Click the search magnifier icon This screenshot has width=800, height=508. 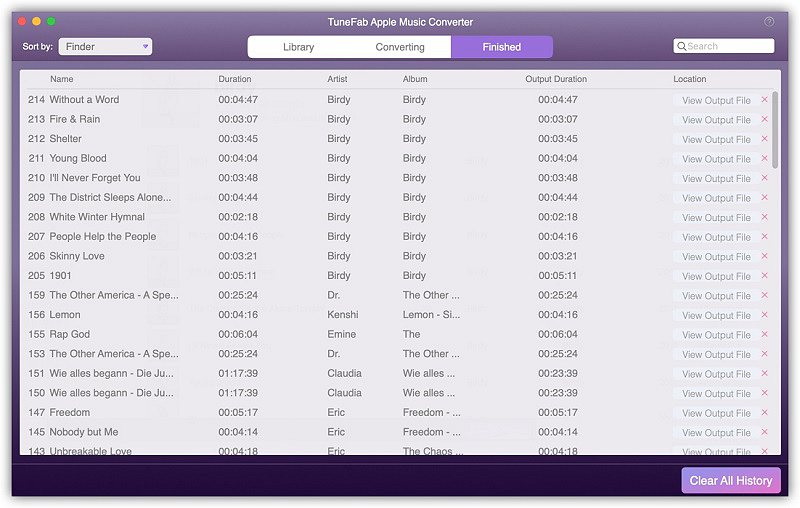(681, 46)
